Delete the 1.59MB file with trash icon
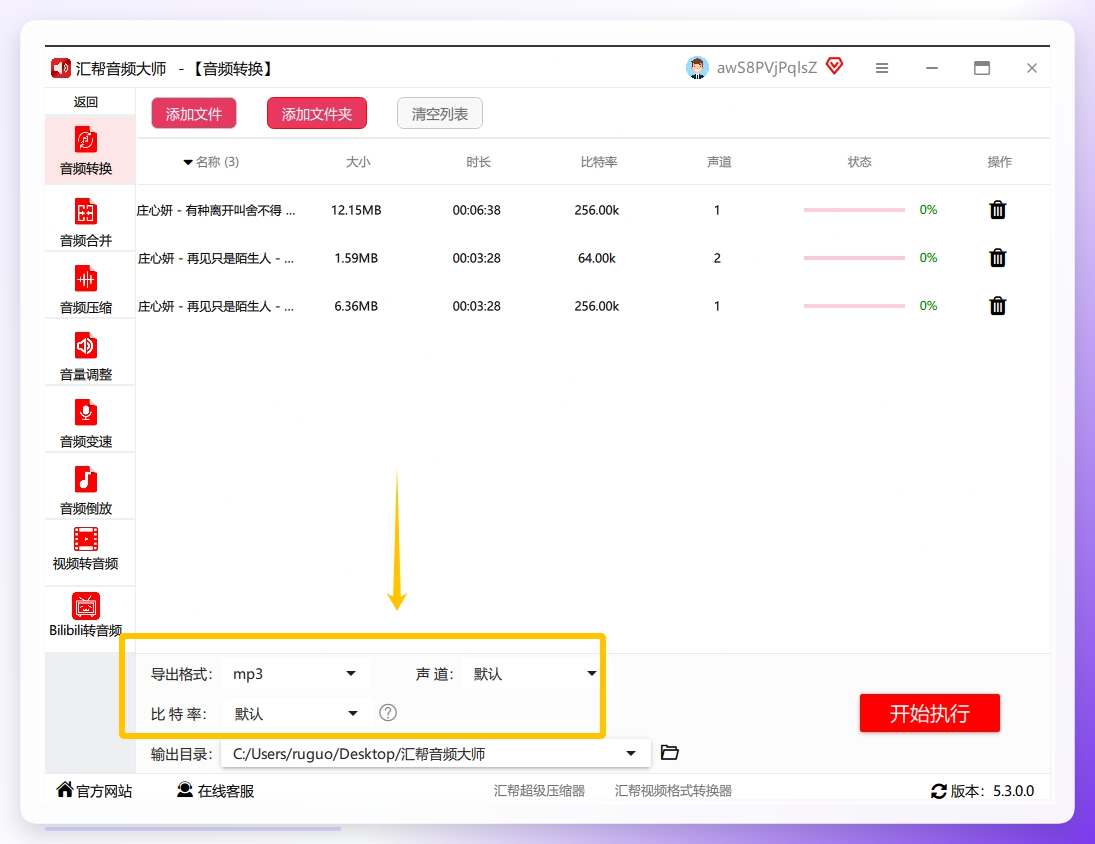The width and height of the screenshot is (1095, 844). (x=998, y=258)
